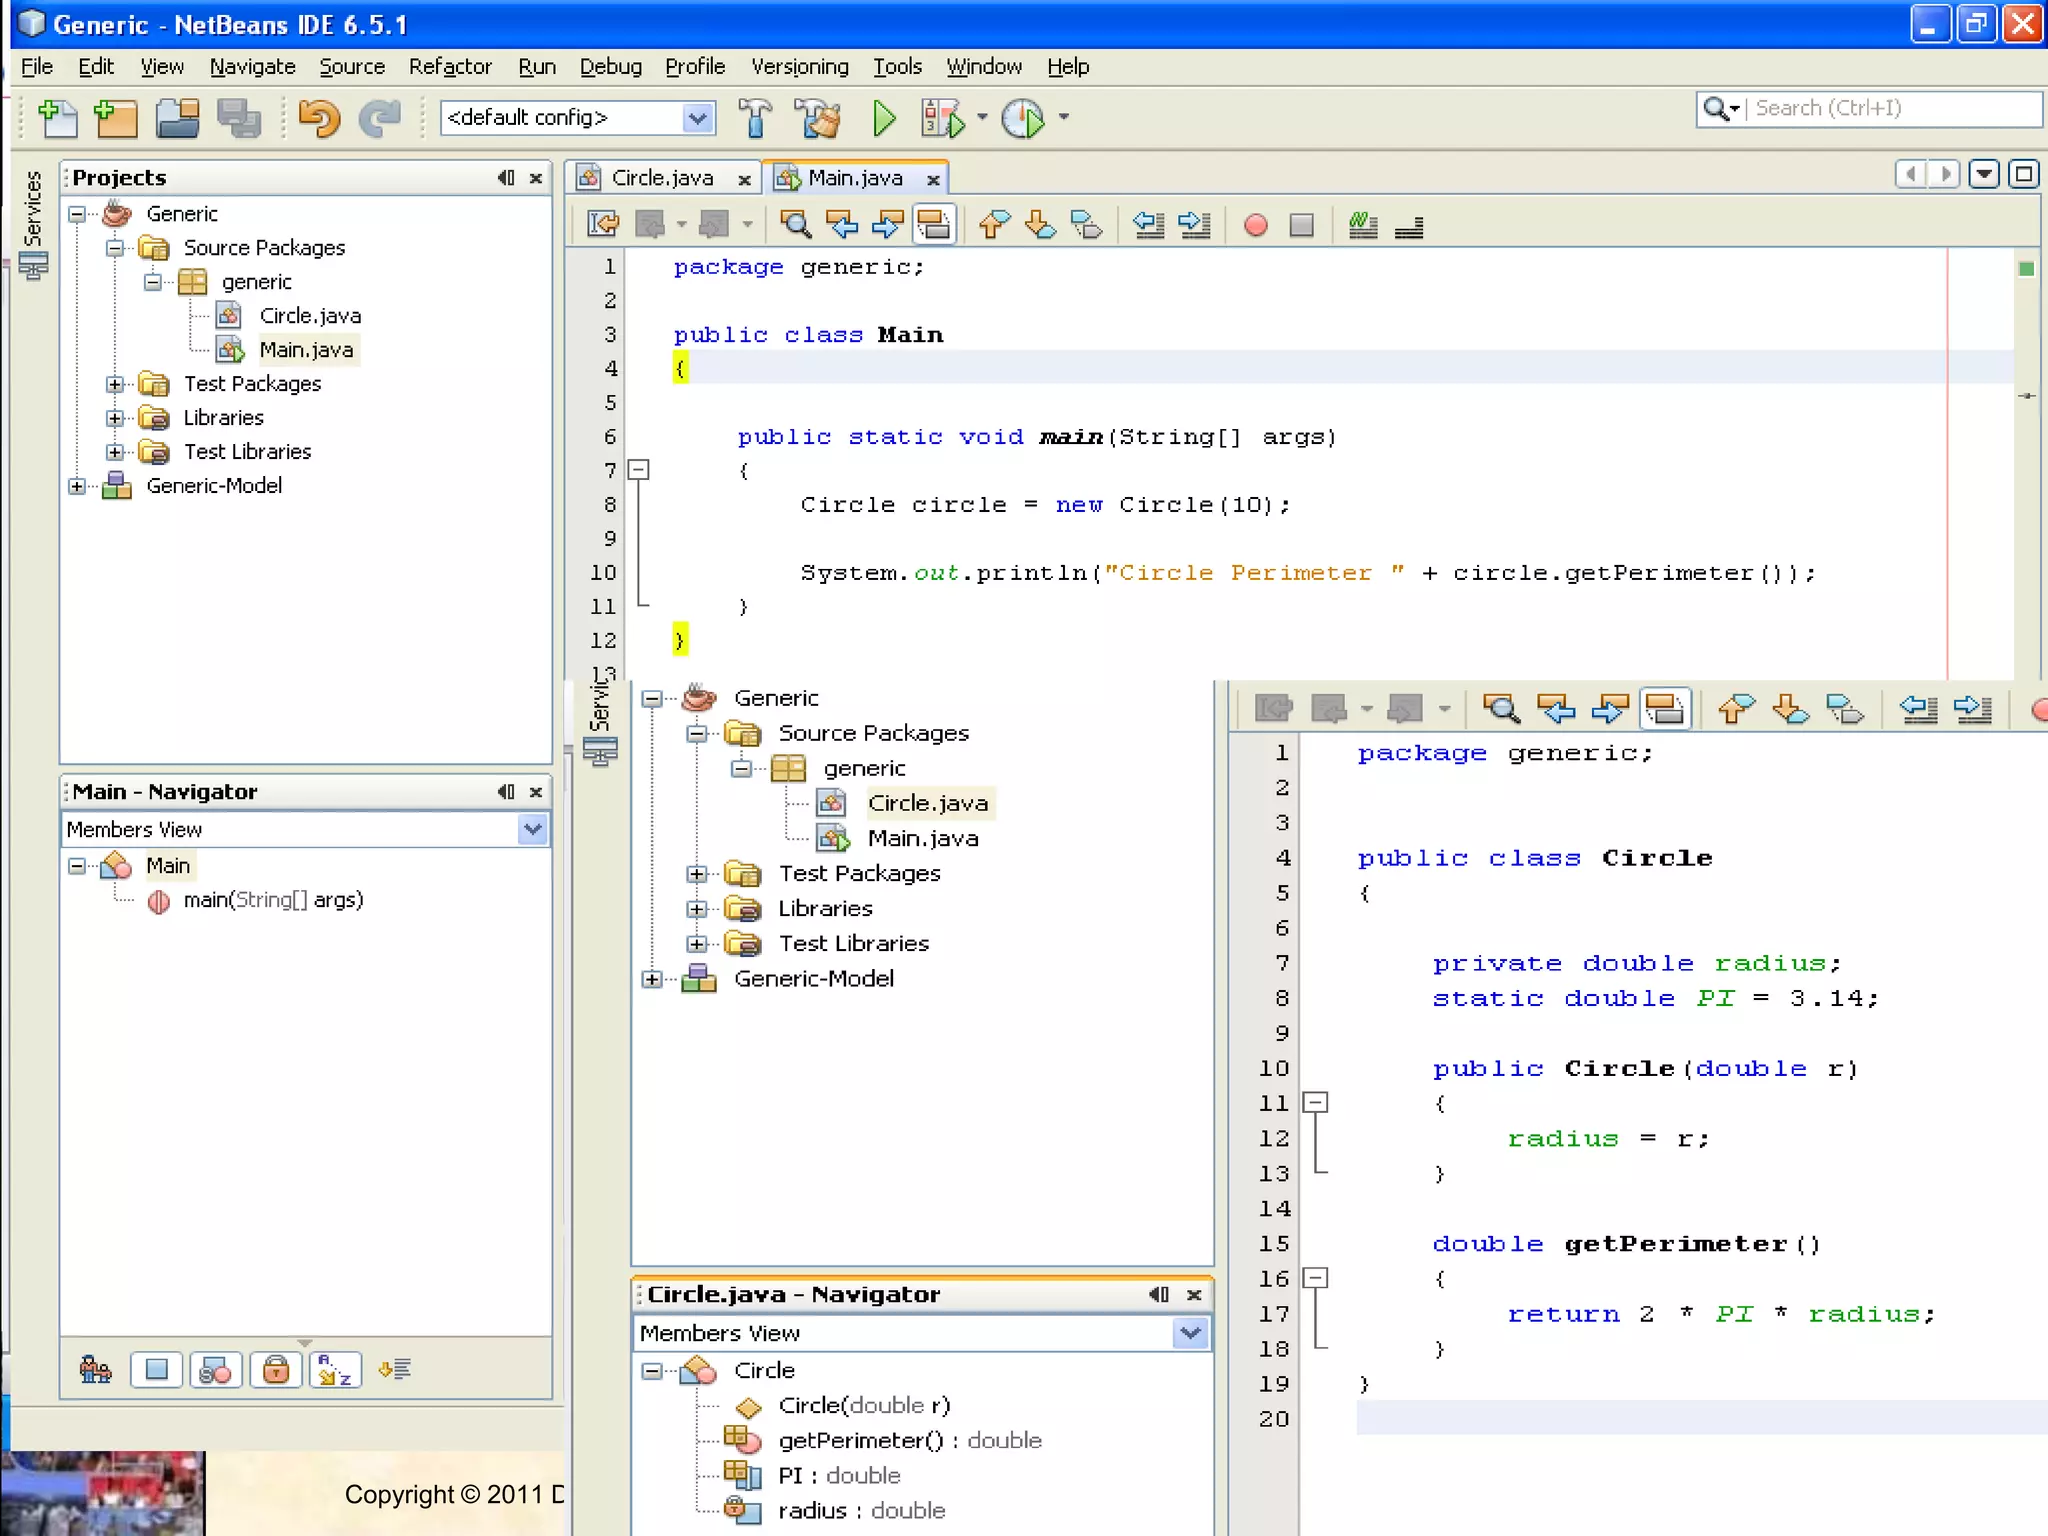The width and height of the screenshot is (2048, 1536).
Task: Click the Redo arrow icon
Action: point(380,118)
